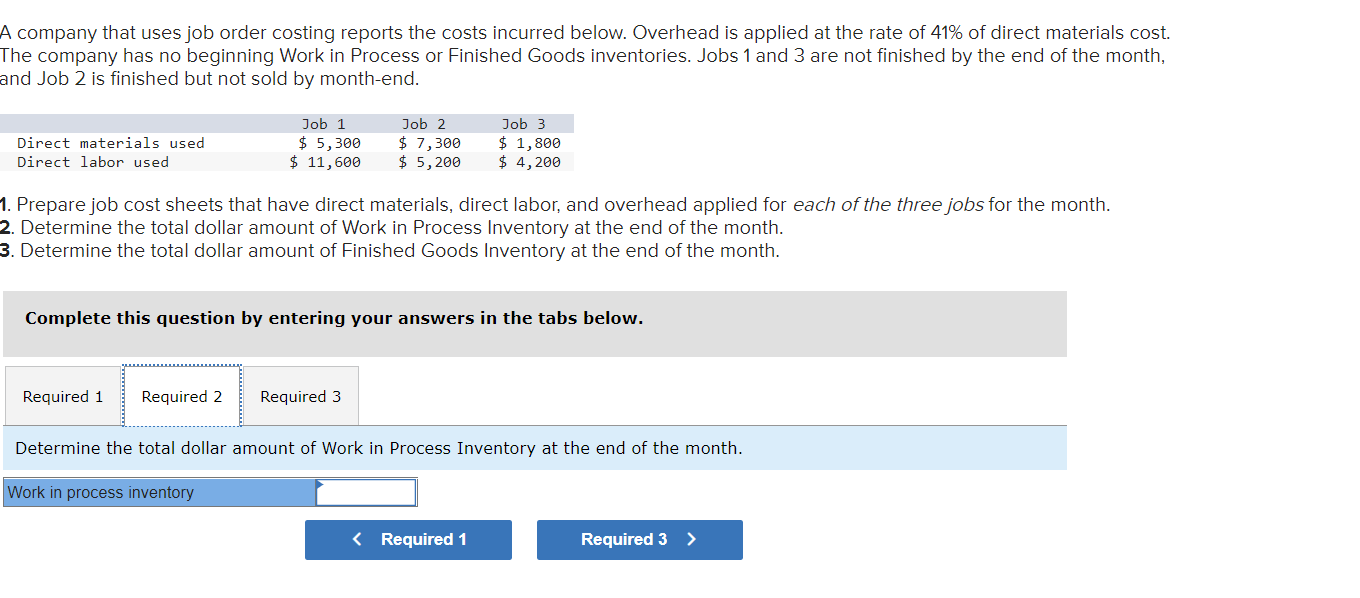1360x598 pixels.
Task: Switch to the Required 1 tab
Action: [62, 396]
